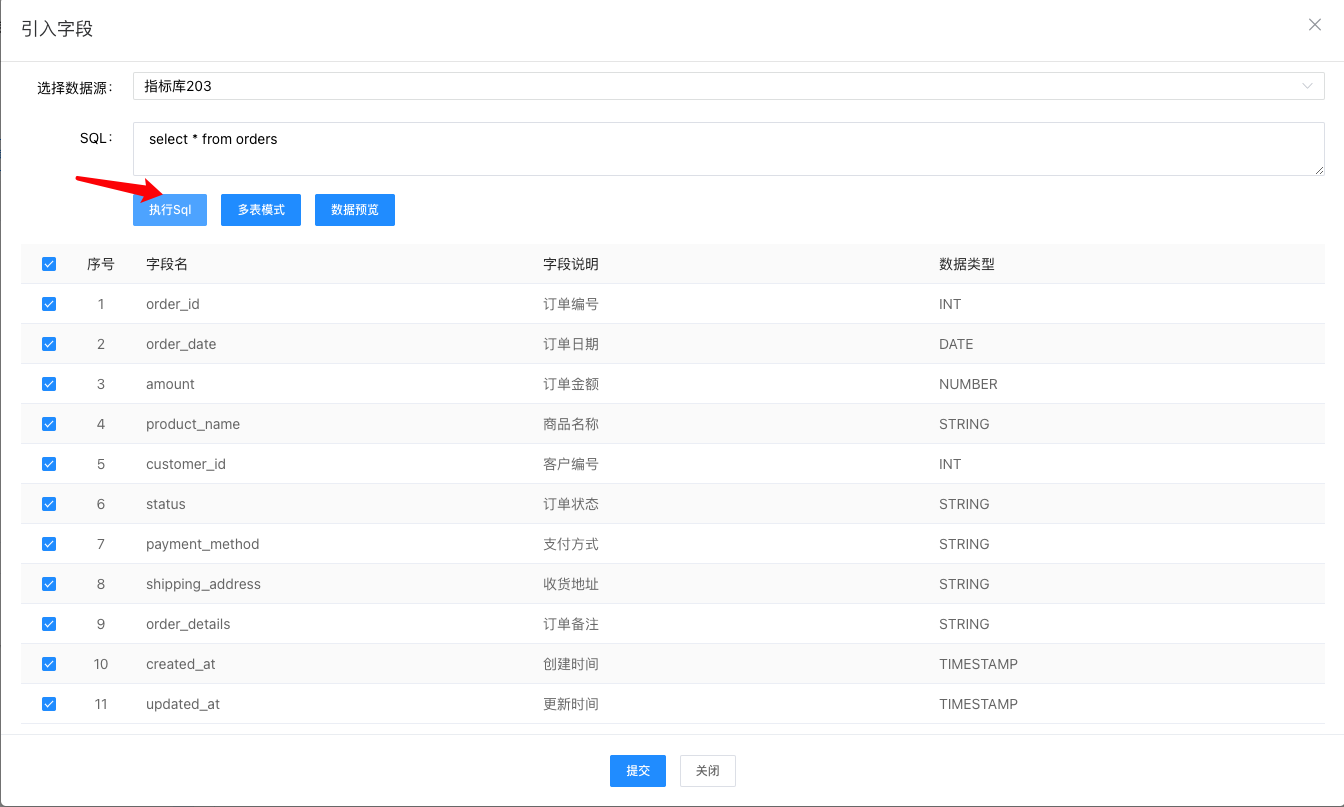
Task: Open the 指标库203 data source selector
Action: click(729, 86)
